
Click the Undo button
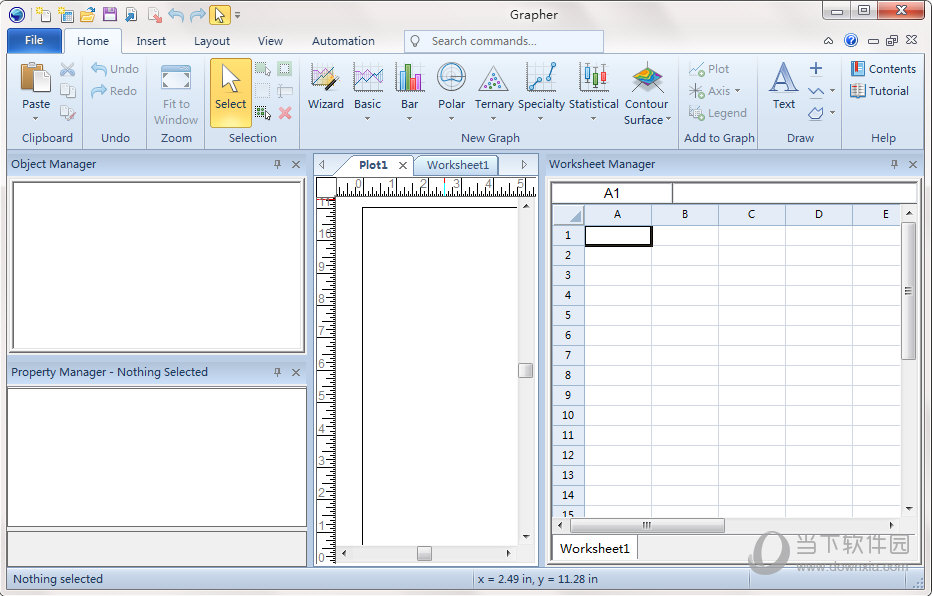115,69
